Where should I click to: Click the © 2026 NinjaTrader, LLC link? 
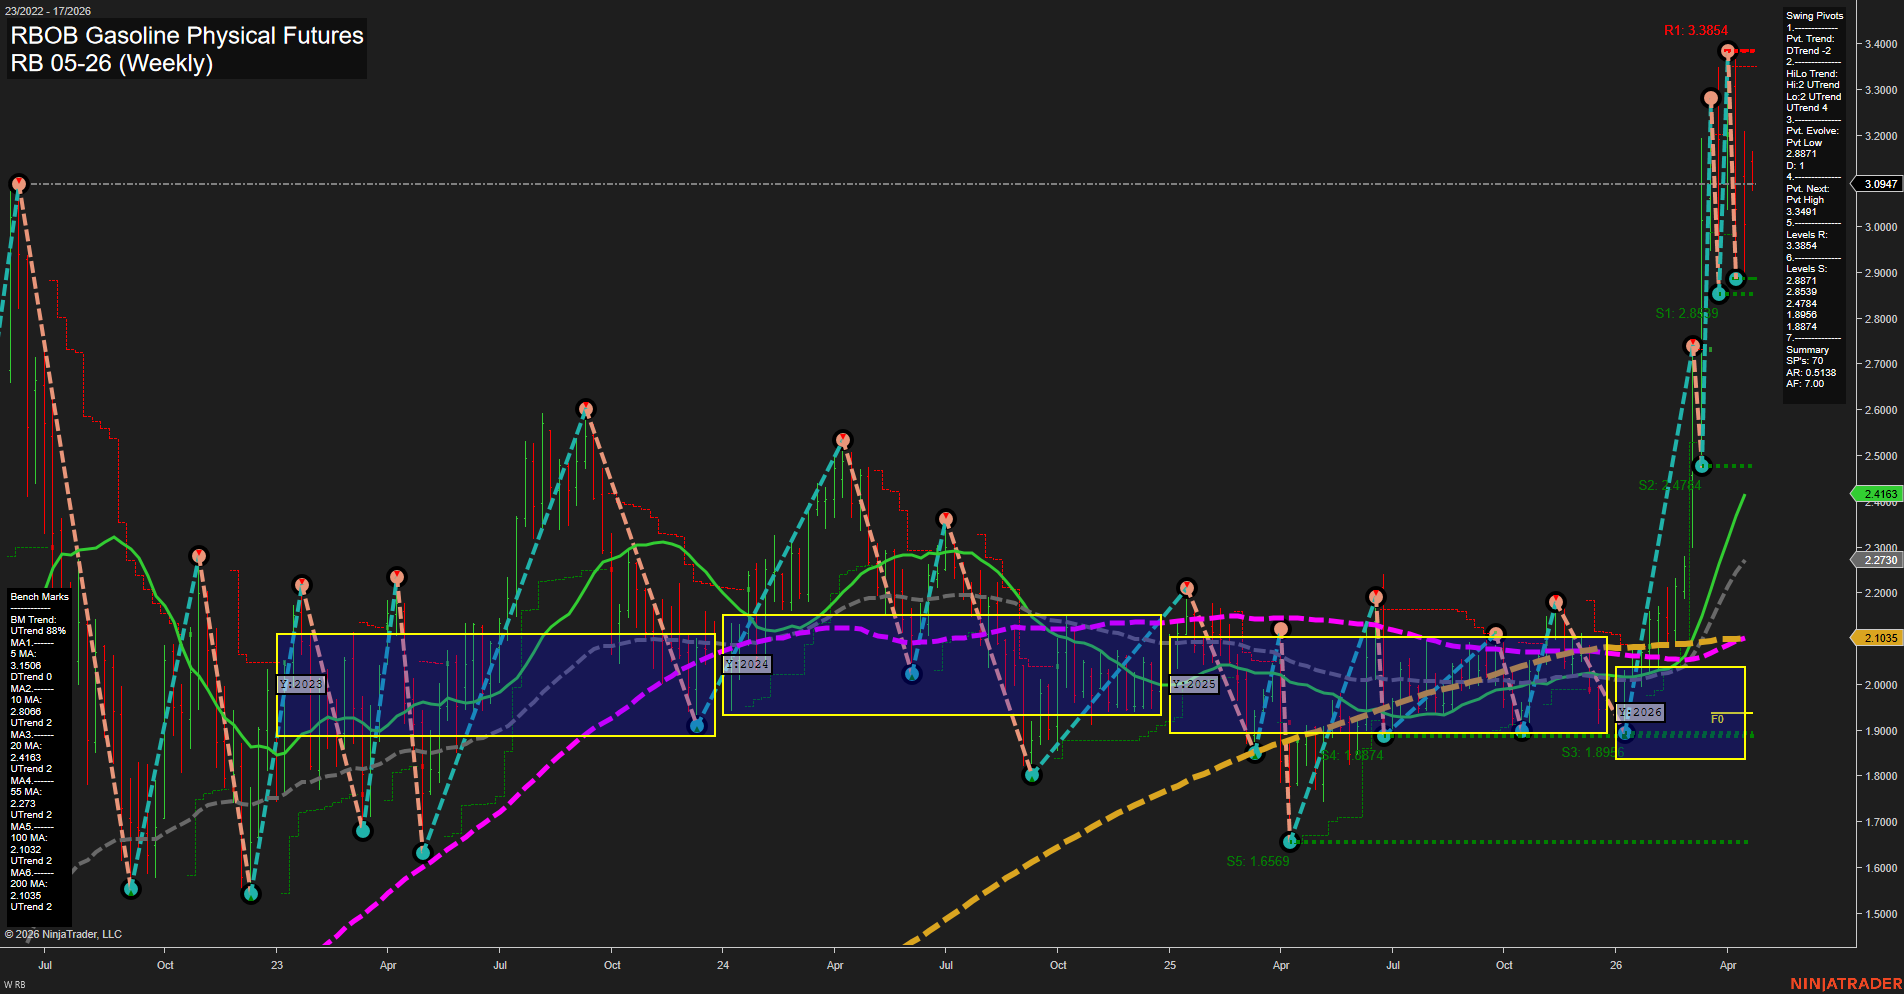coord(65,933)
